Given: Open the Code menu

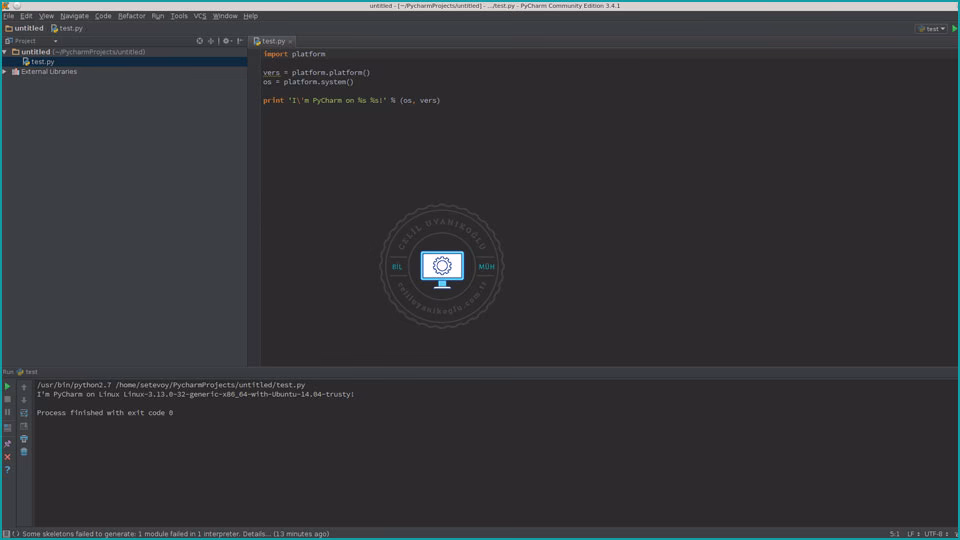Looking at the screenshot, I should tap(103, 16).
